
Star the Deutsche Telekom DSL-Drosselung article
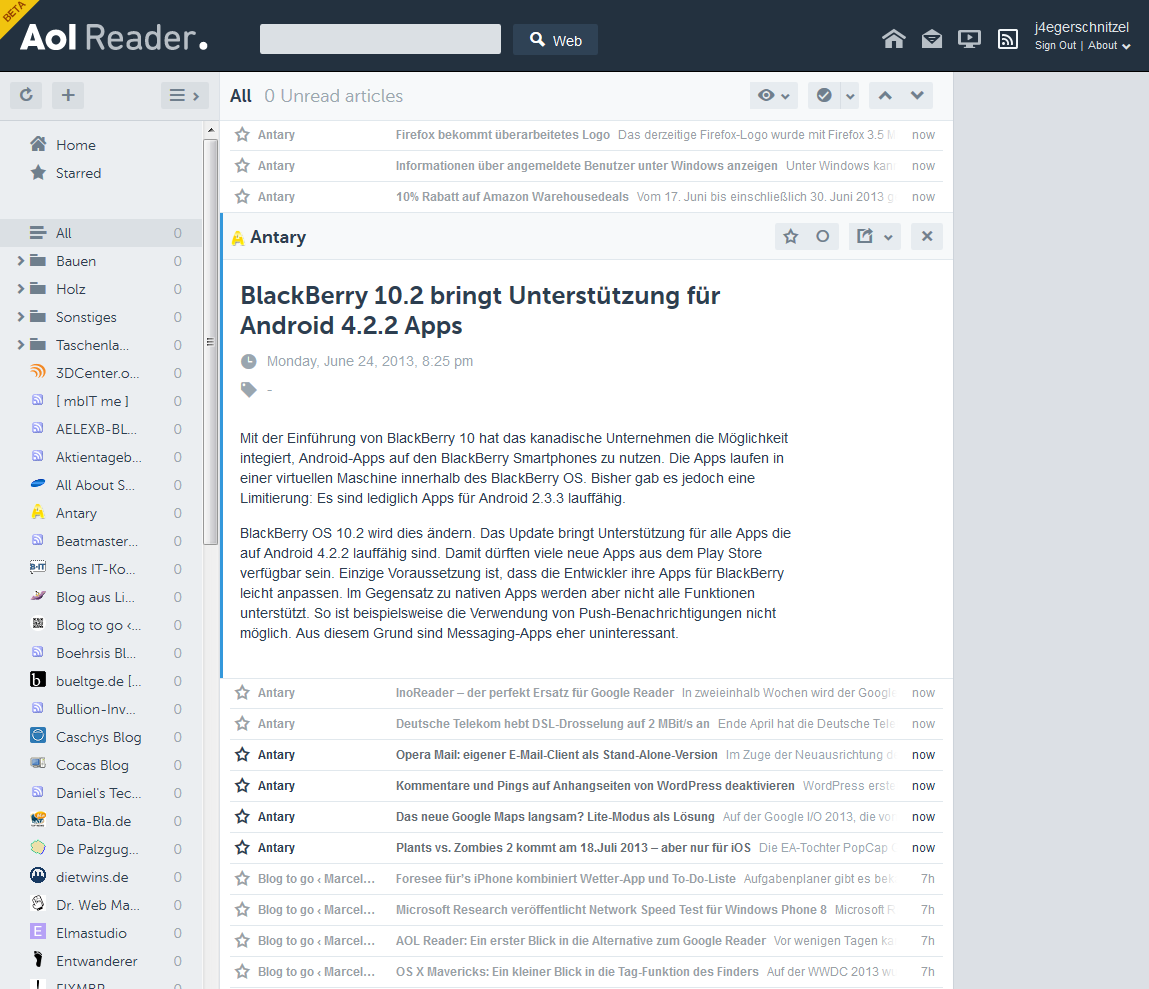(x=243, y=724)
